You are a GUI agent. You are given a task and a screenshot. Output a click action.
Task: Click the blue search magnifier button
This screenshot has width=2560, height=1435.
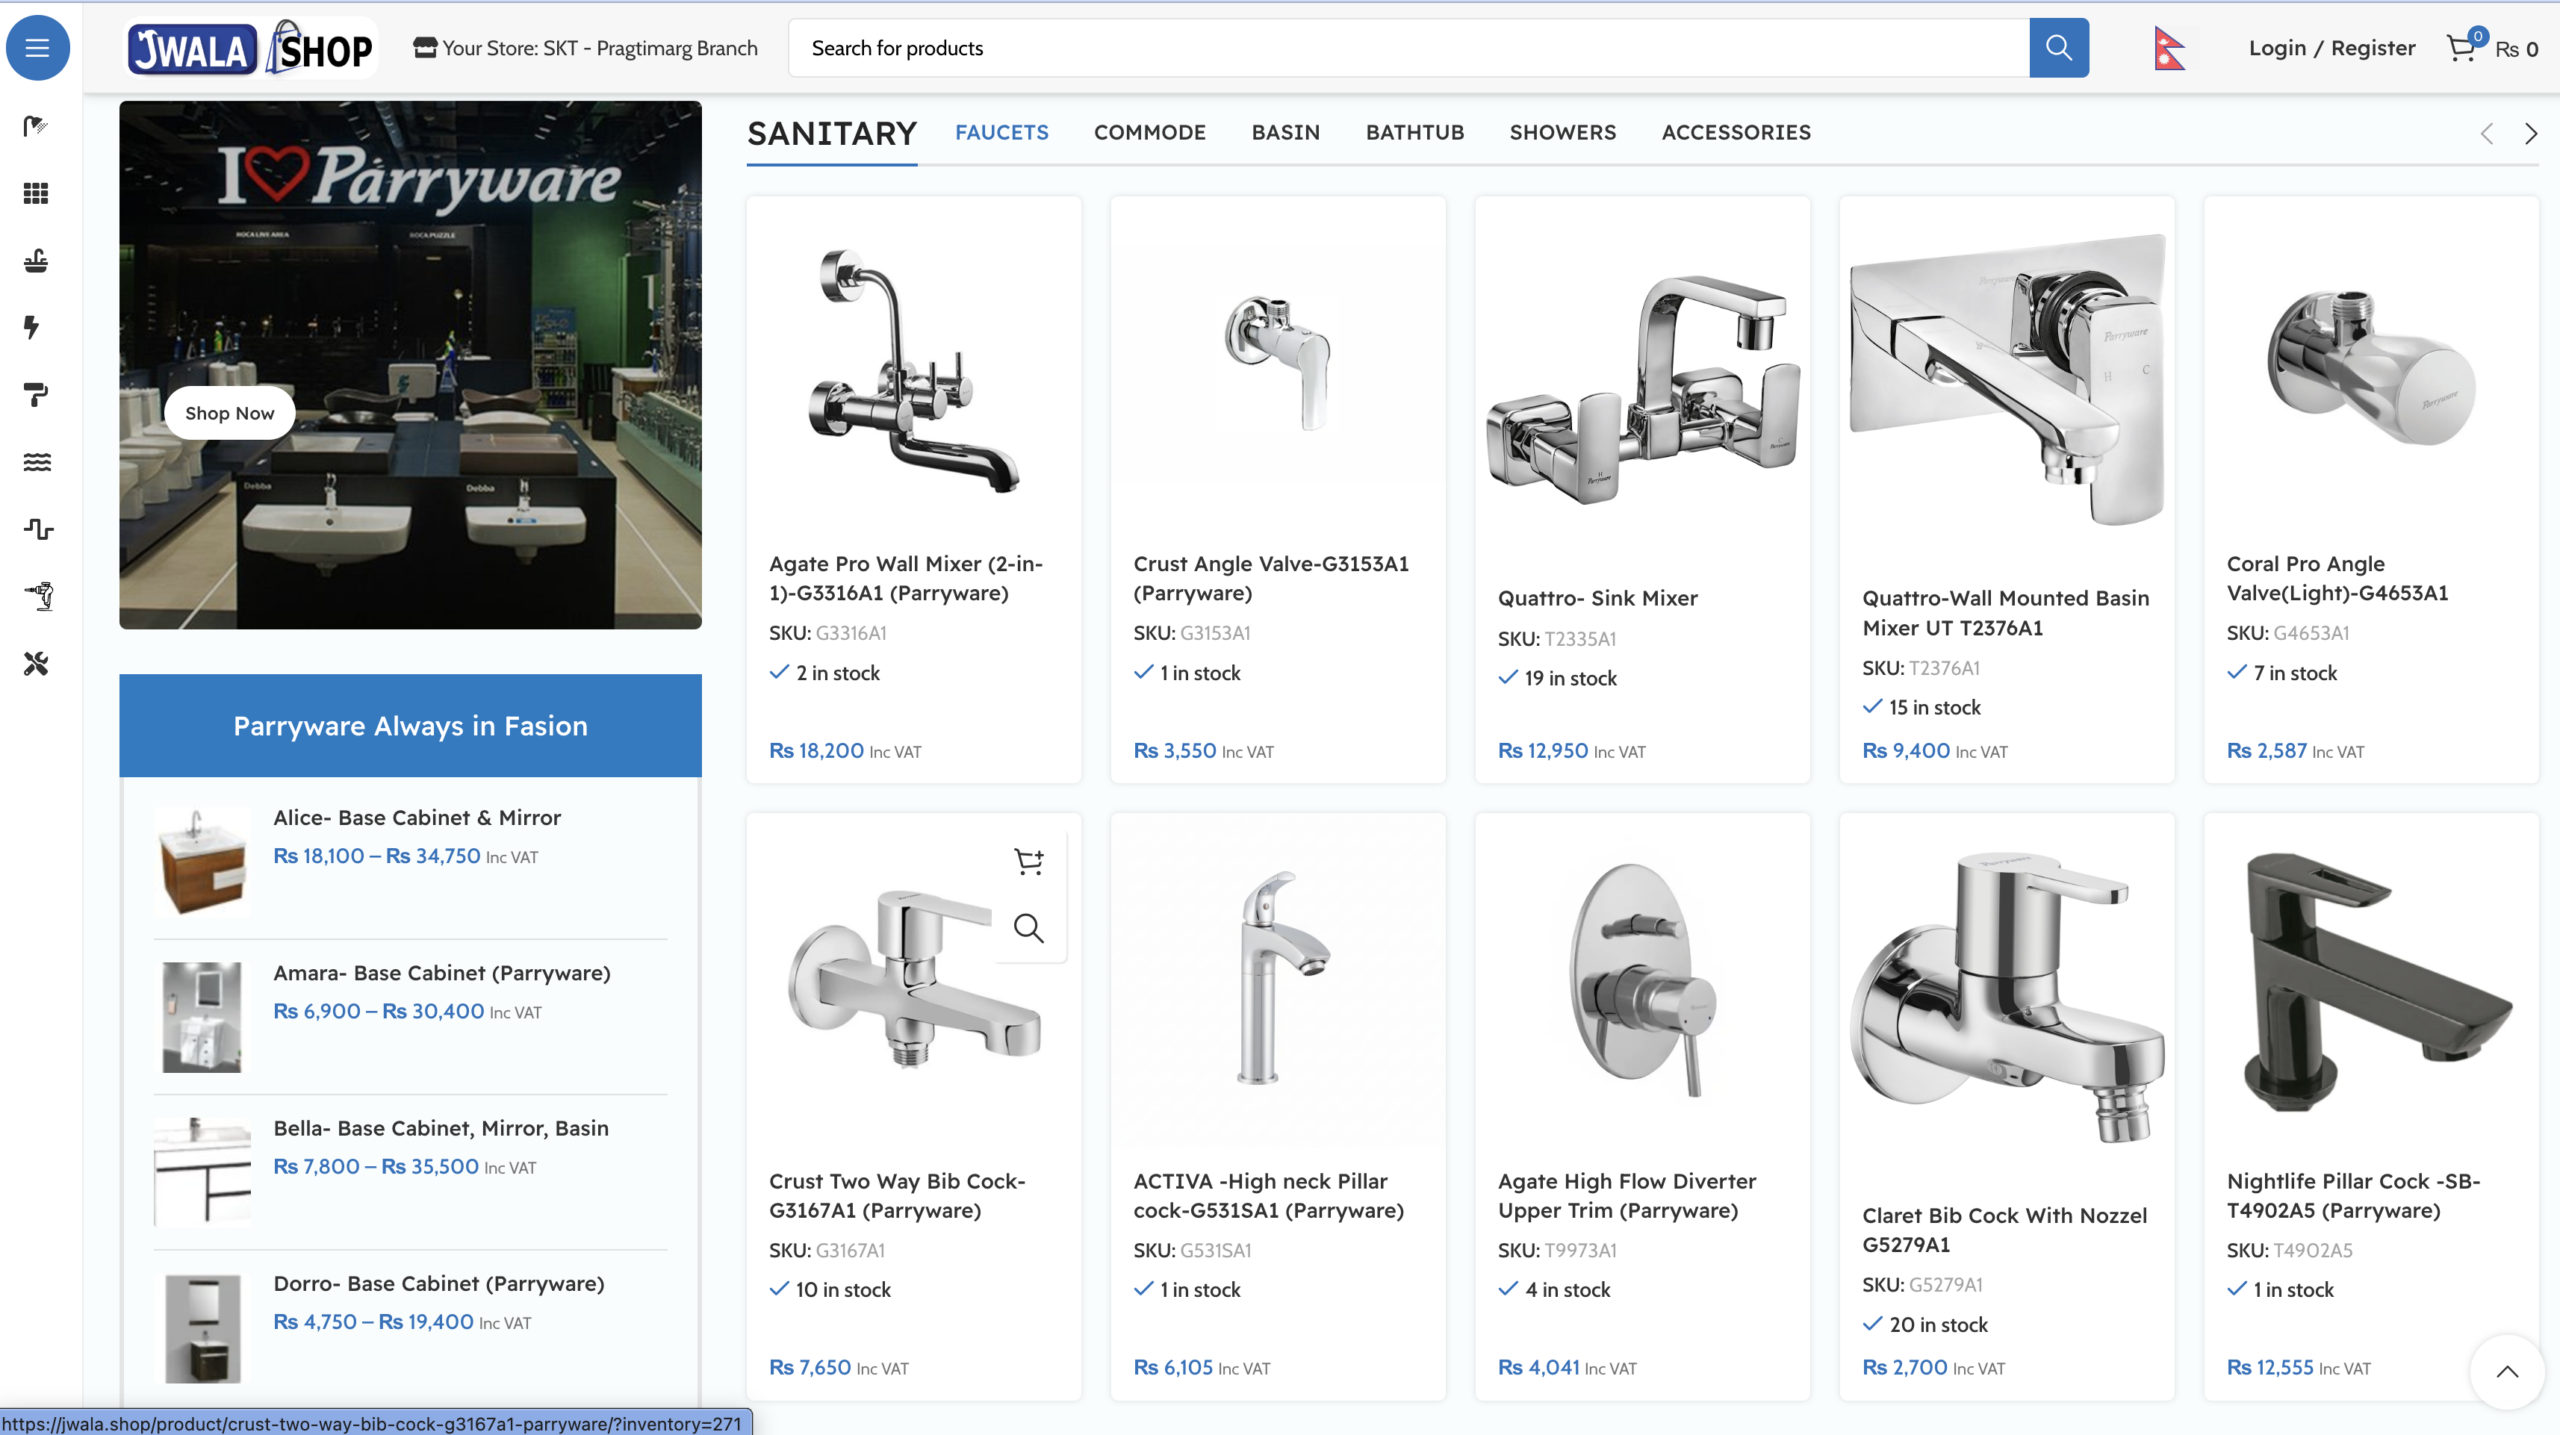(2058, 47)
